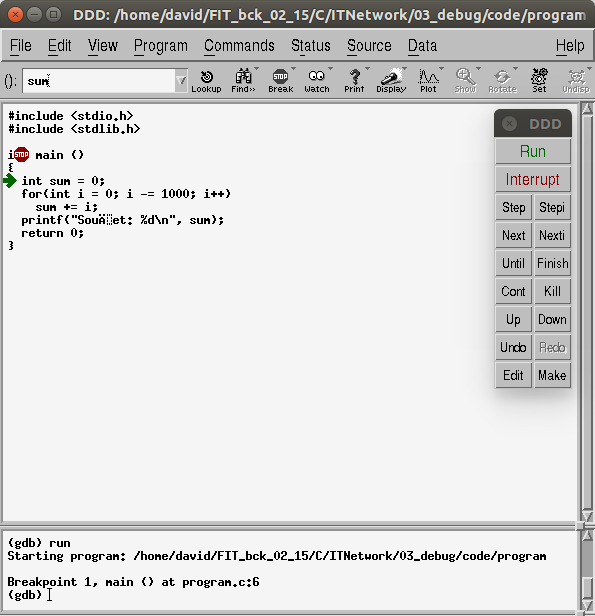The height and width of the screenshot is (616, 595).
Task: Click the source window vertical scrollbar
Action: pos(587,312)
